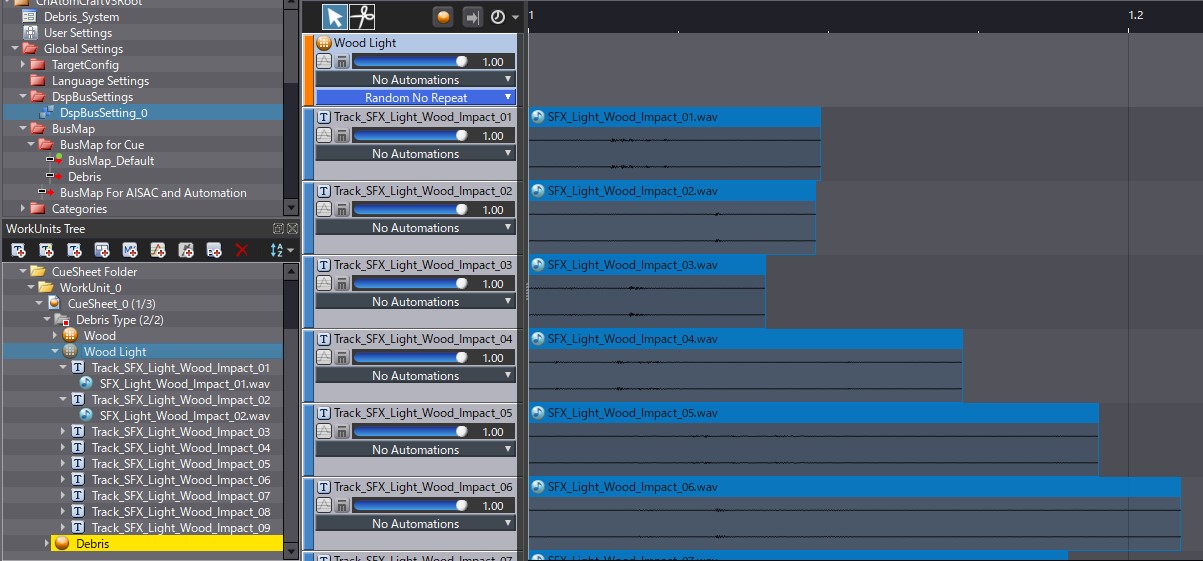The width and height of the screenshot is (1203, 561).
Task: Toggle automation graph icon on Track_SFX_Light_Wood_Impact_01
Action: click(324, 136)
